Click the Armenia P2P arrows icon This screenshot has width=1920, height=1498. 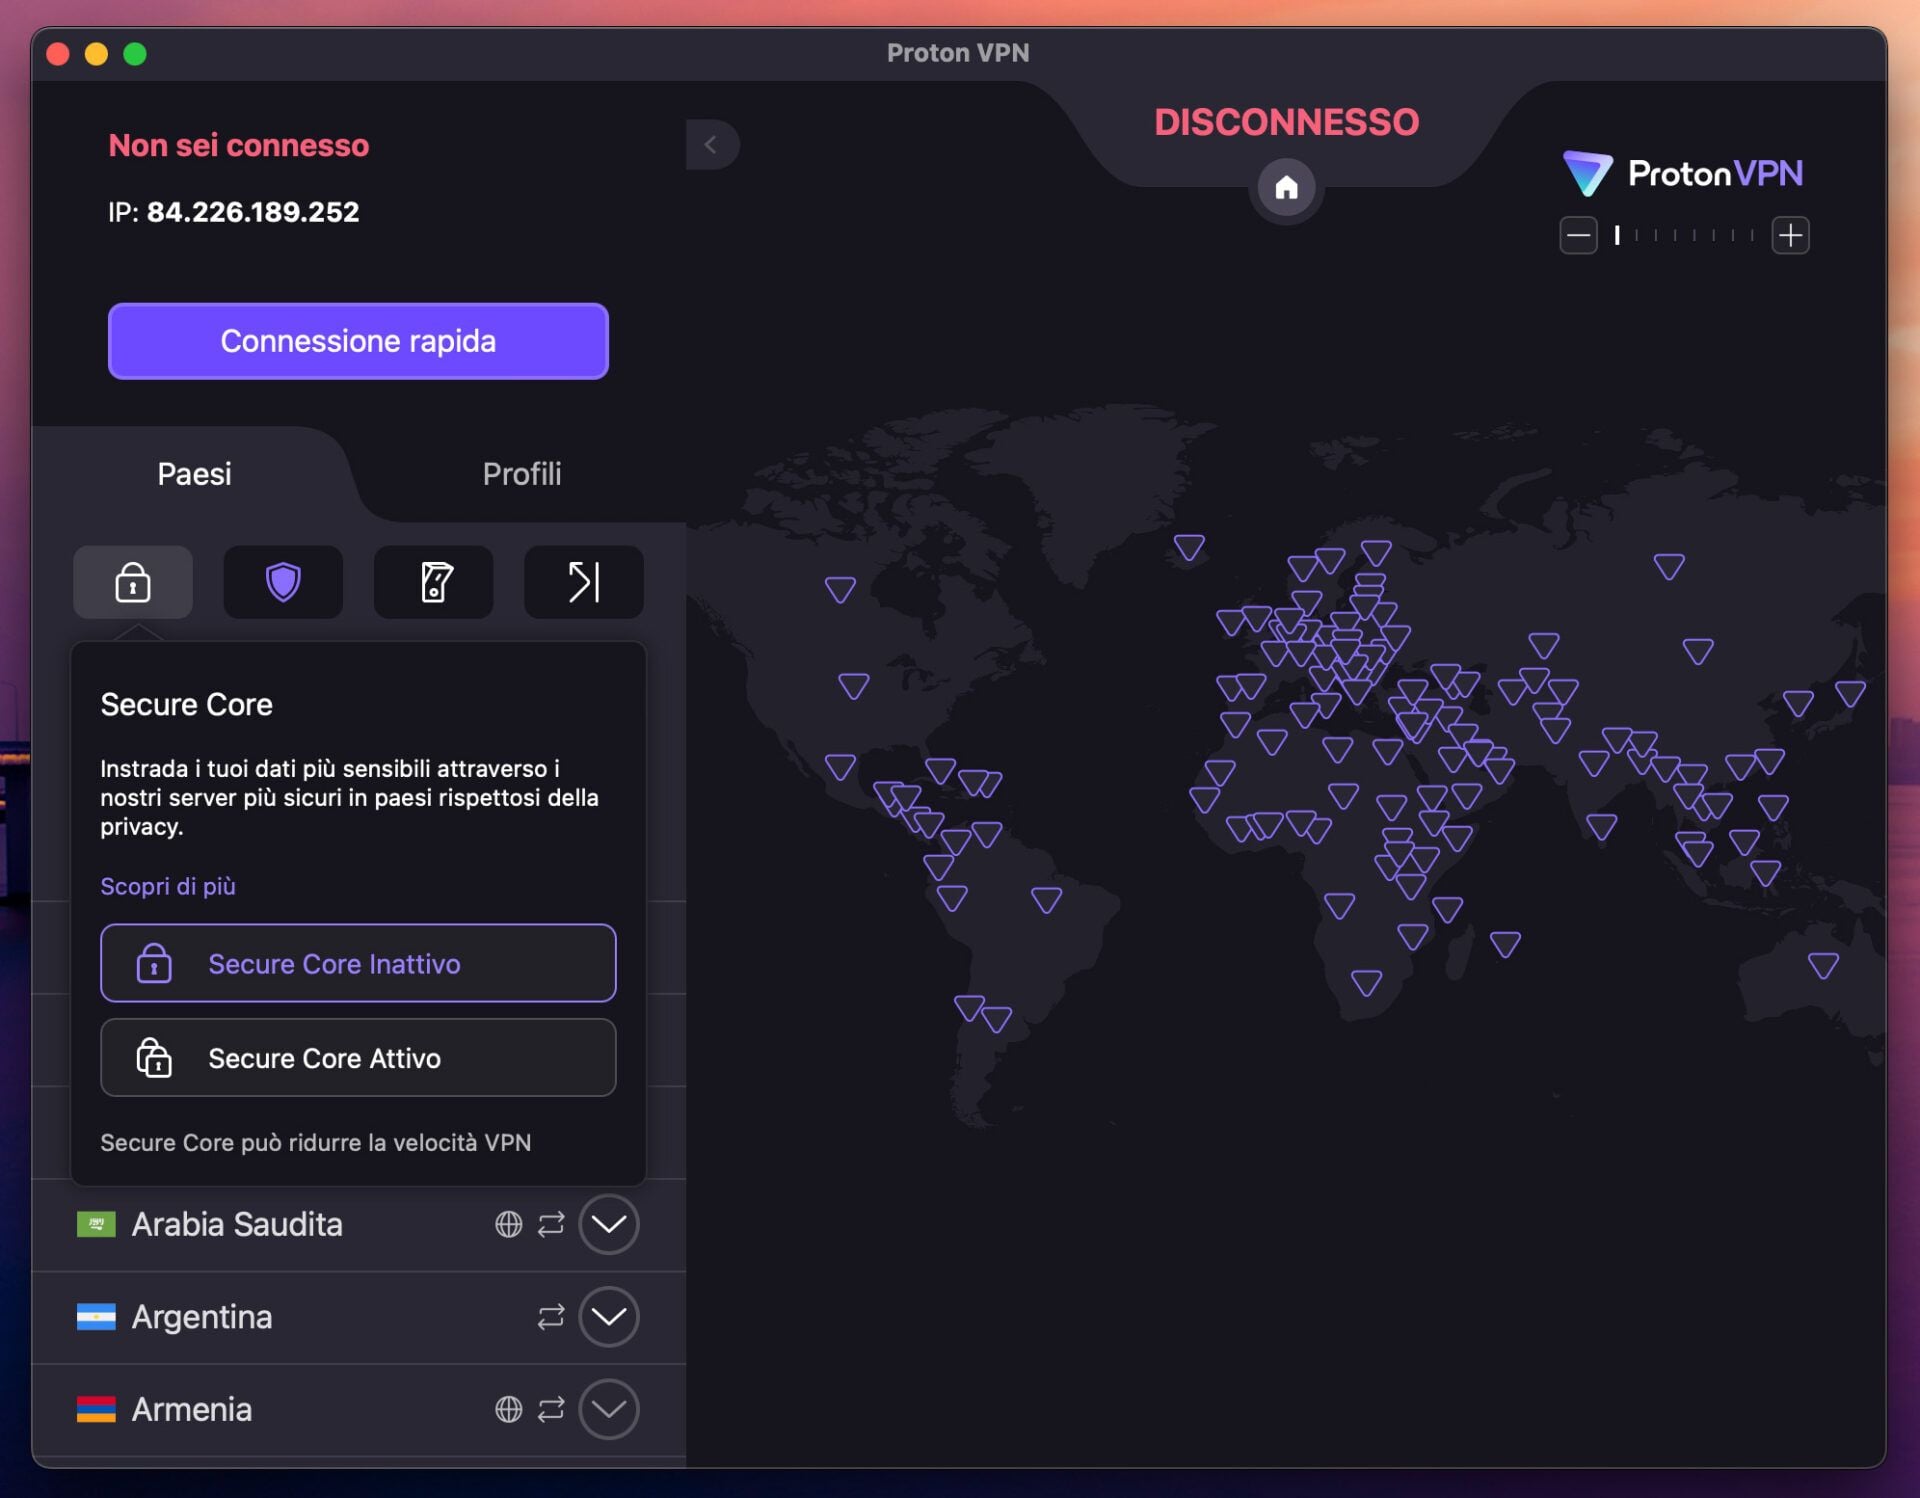click(x=551, y=1409)
